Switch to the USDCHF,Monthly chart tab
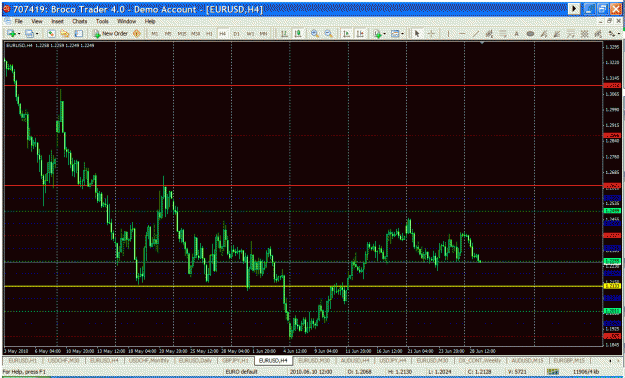 pos(149,360)
